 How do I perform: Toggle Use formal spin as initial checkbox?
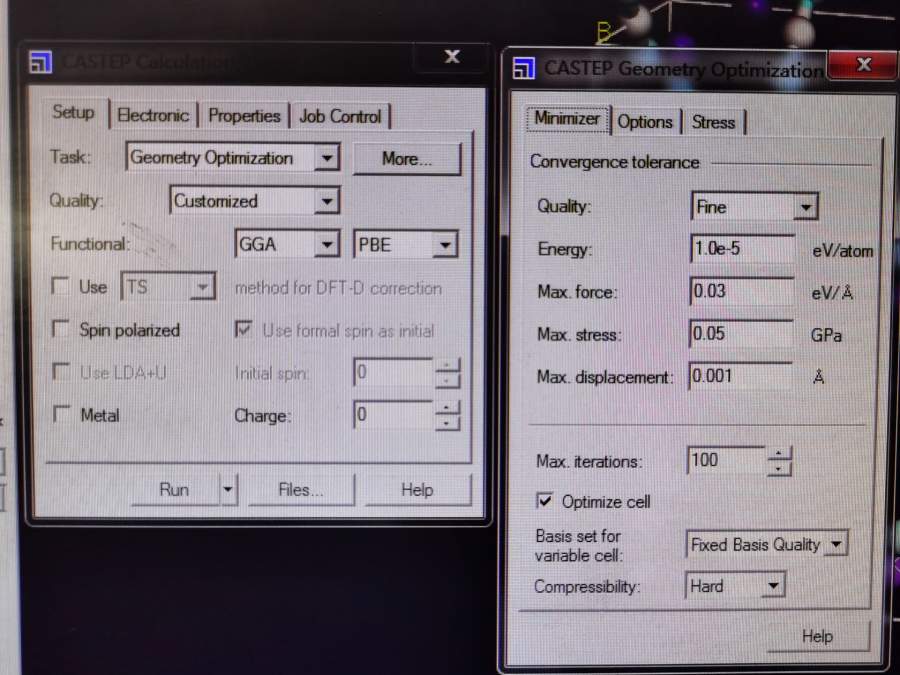click(x=243, y=329)
